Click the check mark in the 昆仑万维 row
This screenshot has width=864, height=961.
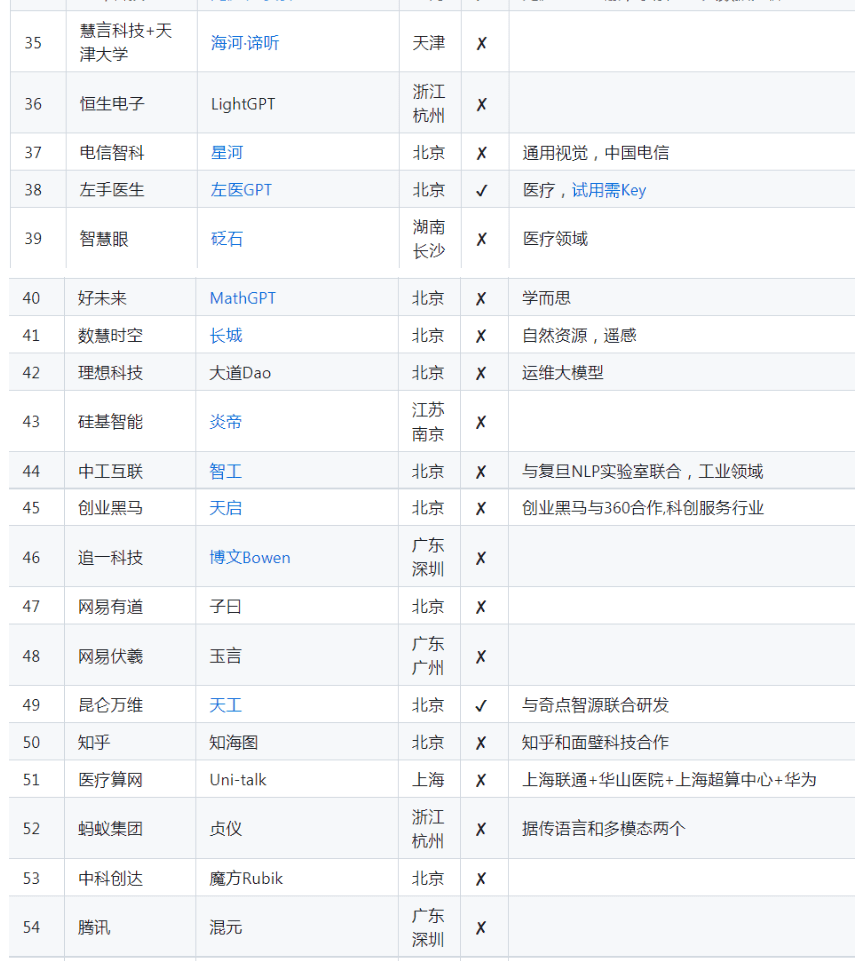click(481, 705)
